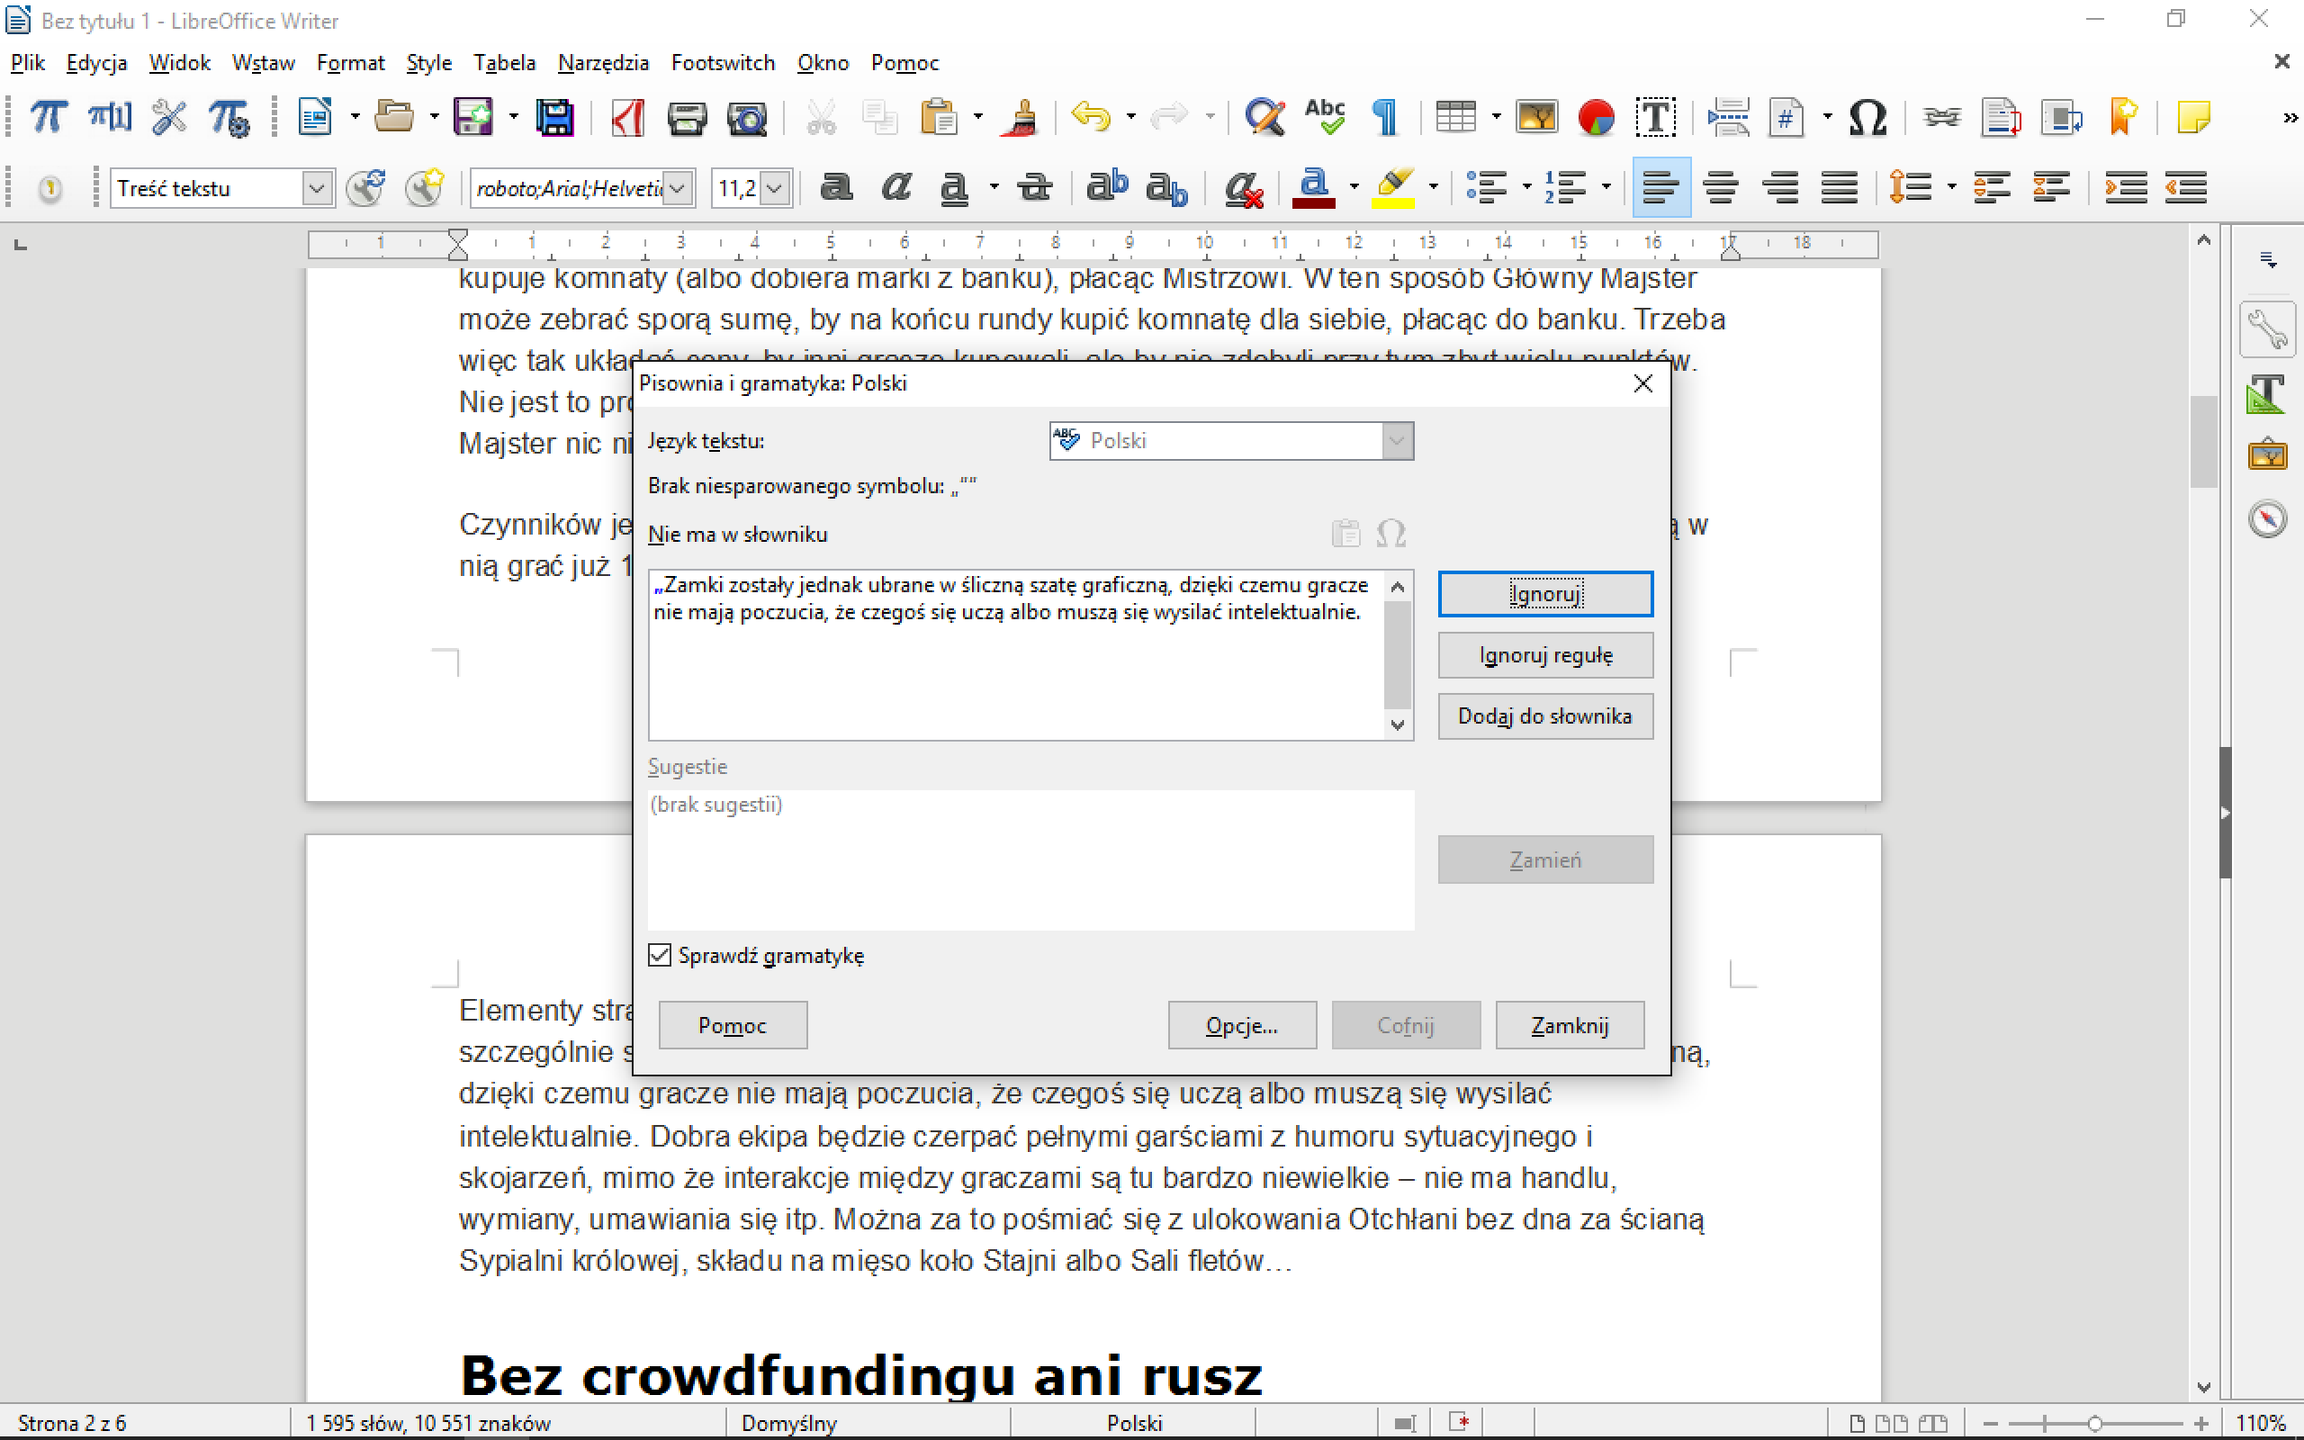Expand the font size dropdown
The width and height of the screenshot is (2304, 1440).
[776, 188]
